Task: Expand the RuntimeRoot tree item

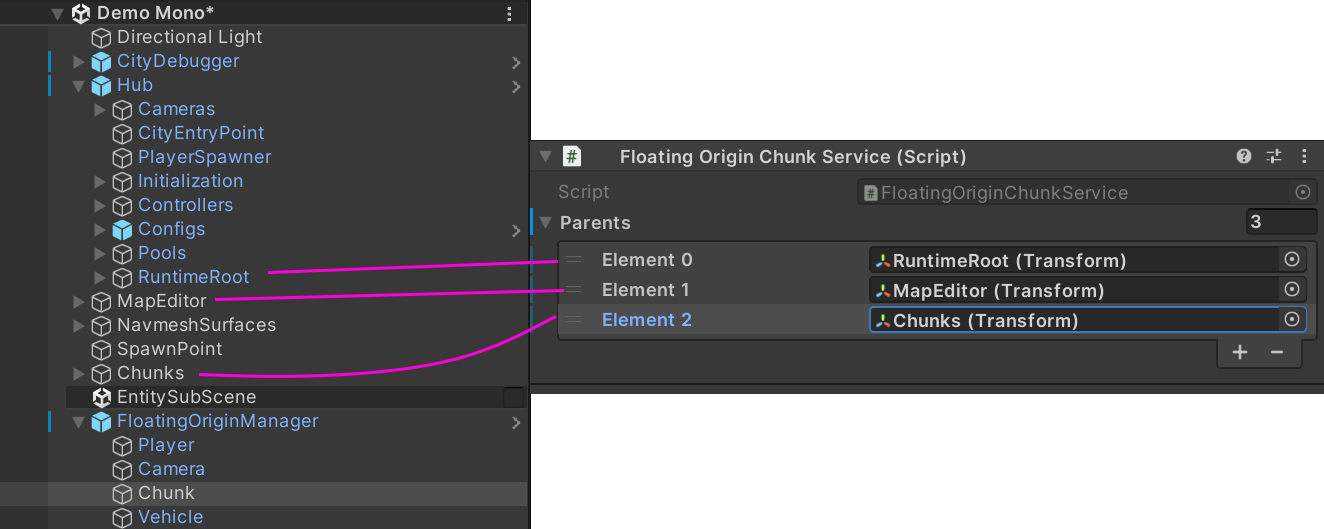Action: pyautogui.click(x=99, y=277)
